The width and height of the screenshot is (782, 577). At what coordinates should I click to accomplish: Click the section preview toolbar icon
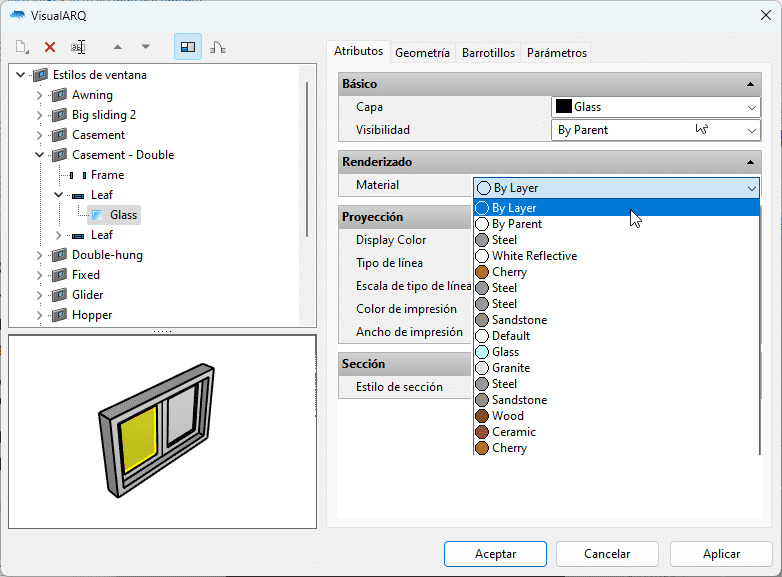tap(217, 47)
